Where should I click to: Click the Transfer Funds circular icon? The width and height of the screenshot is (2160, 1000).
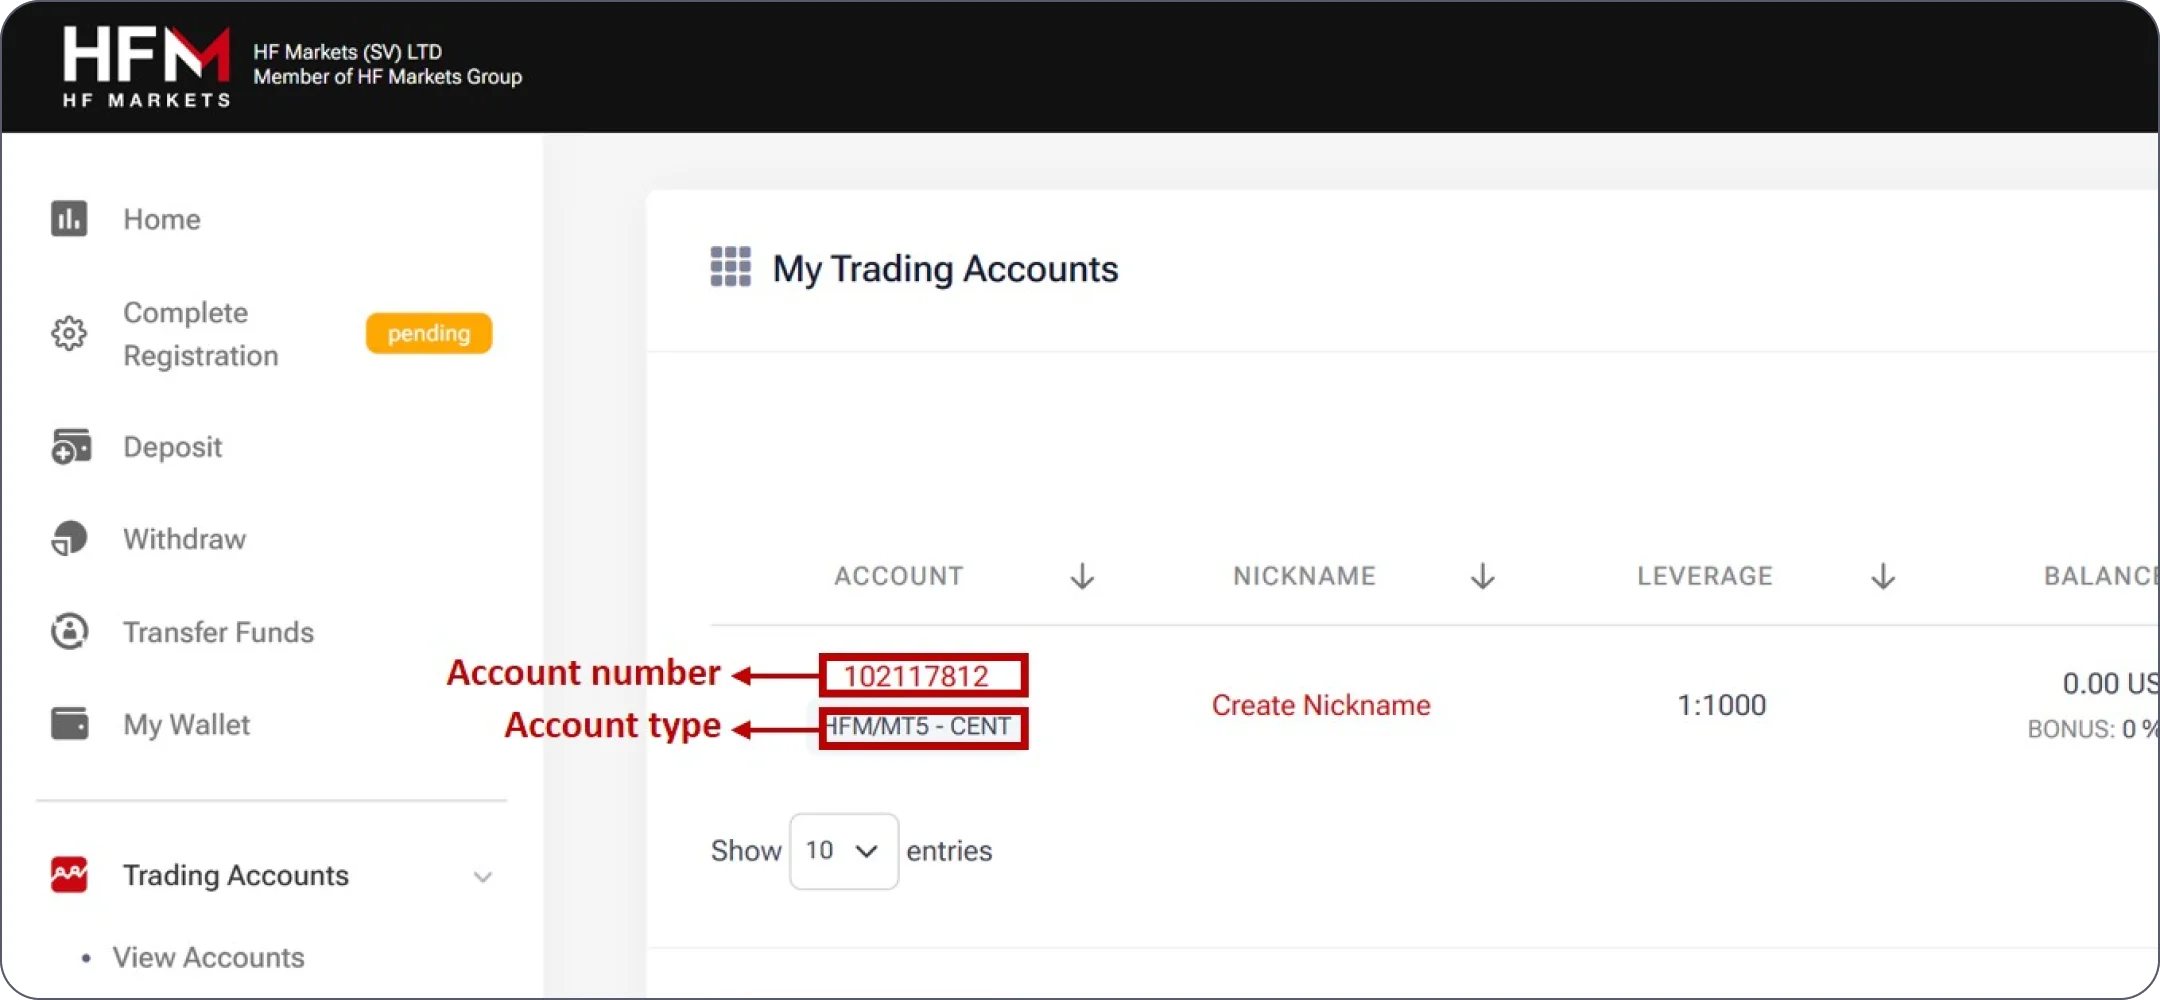click(x=69, y=632)
